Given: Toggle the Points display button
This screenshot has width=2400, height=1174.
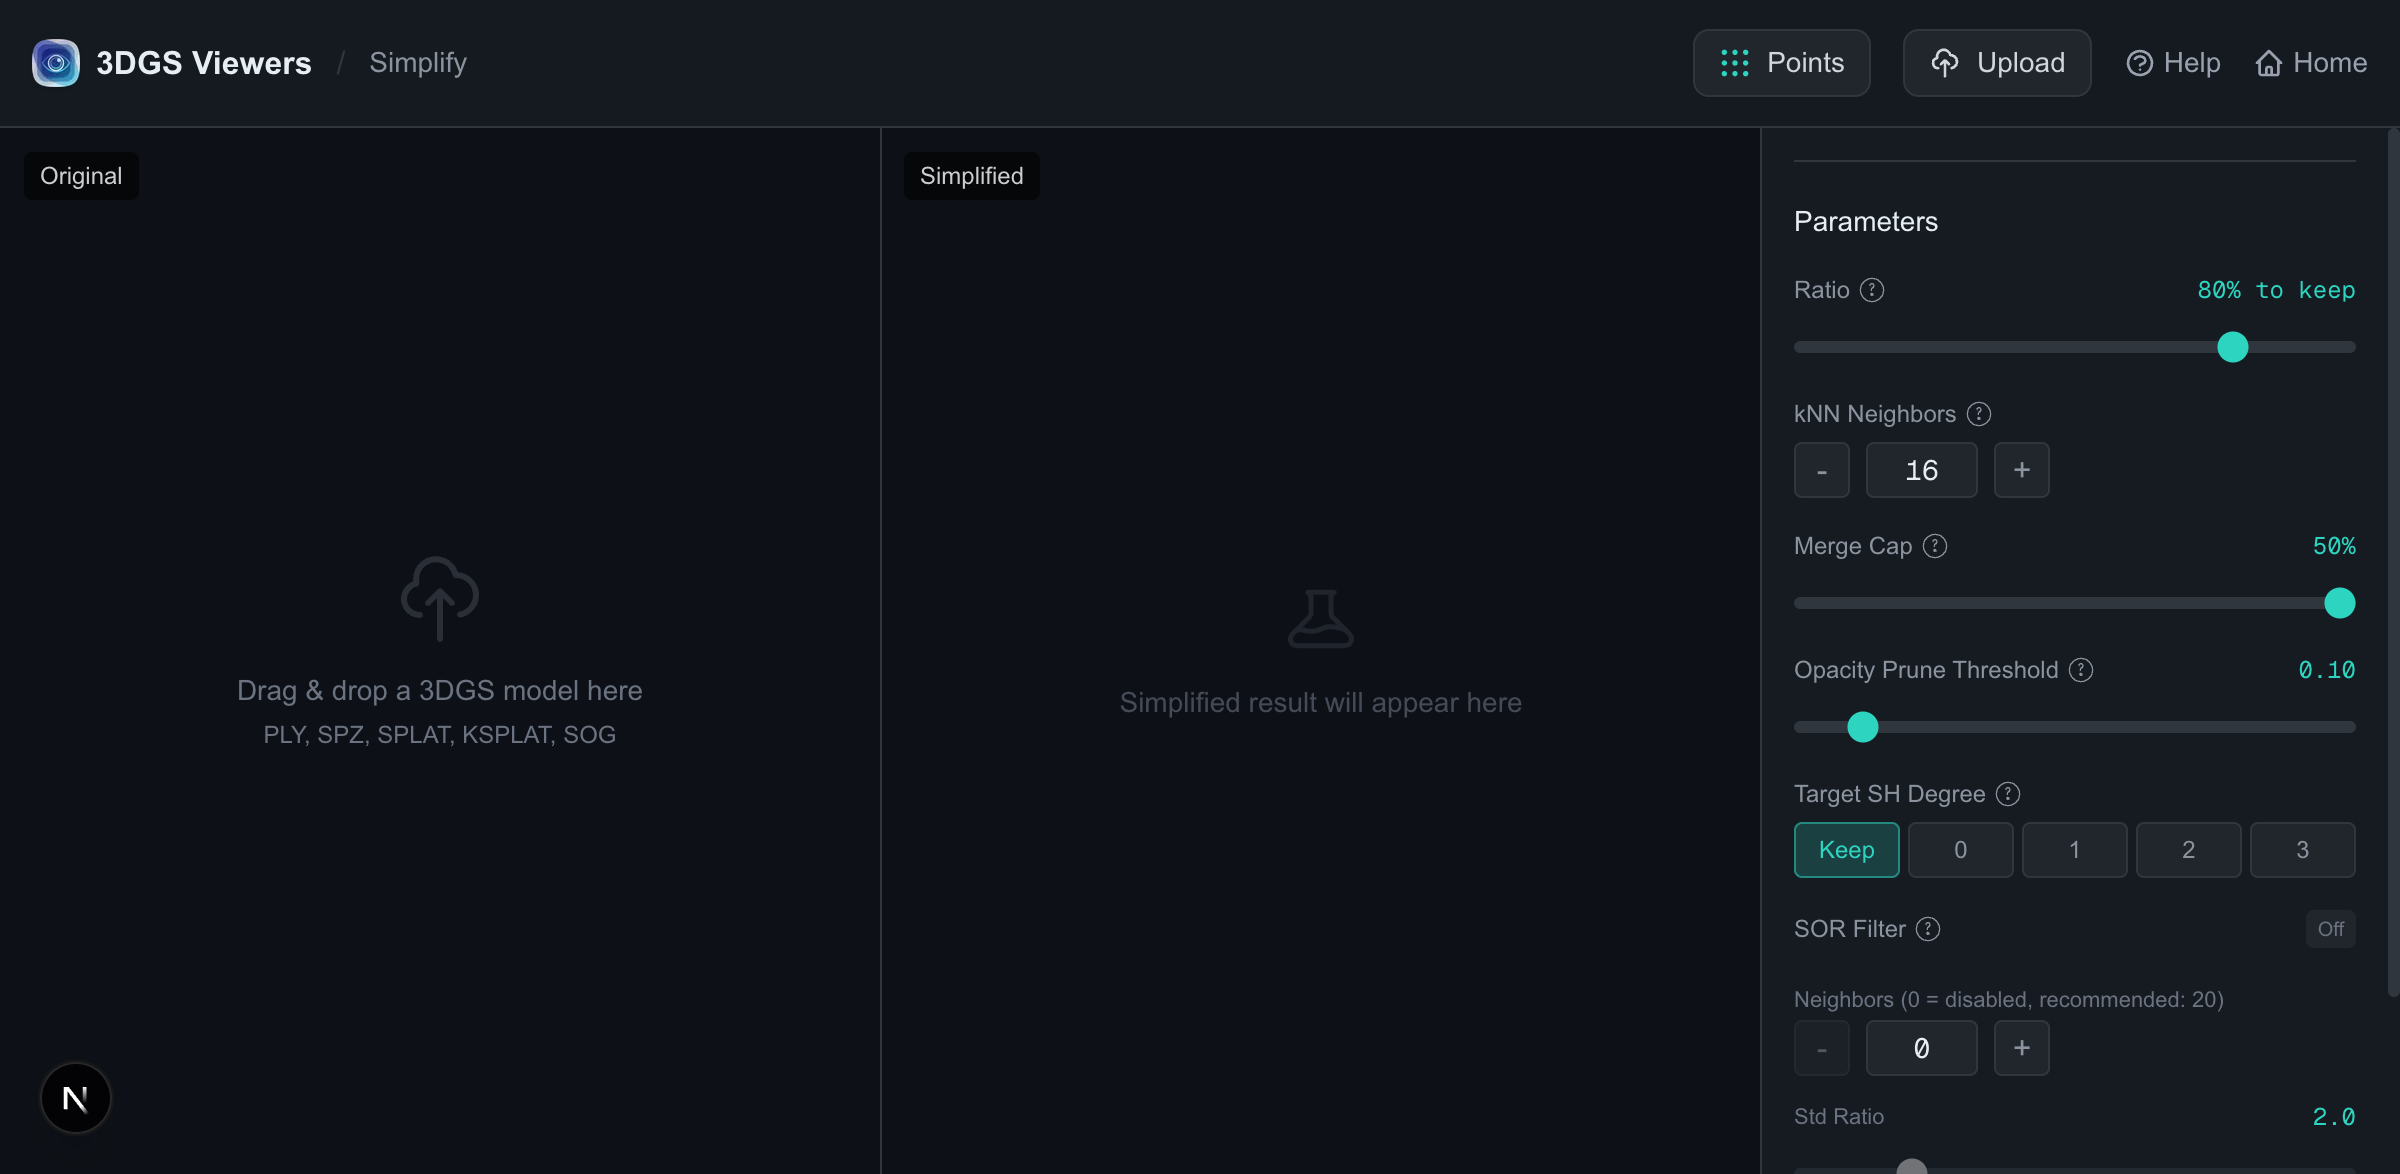Looking at the screenshot, I should 1781,63.
